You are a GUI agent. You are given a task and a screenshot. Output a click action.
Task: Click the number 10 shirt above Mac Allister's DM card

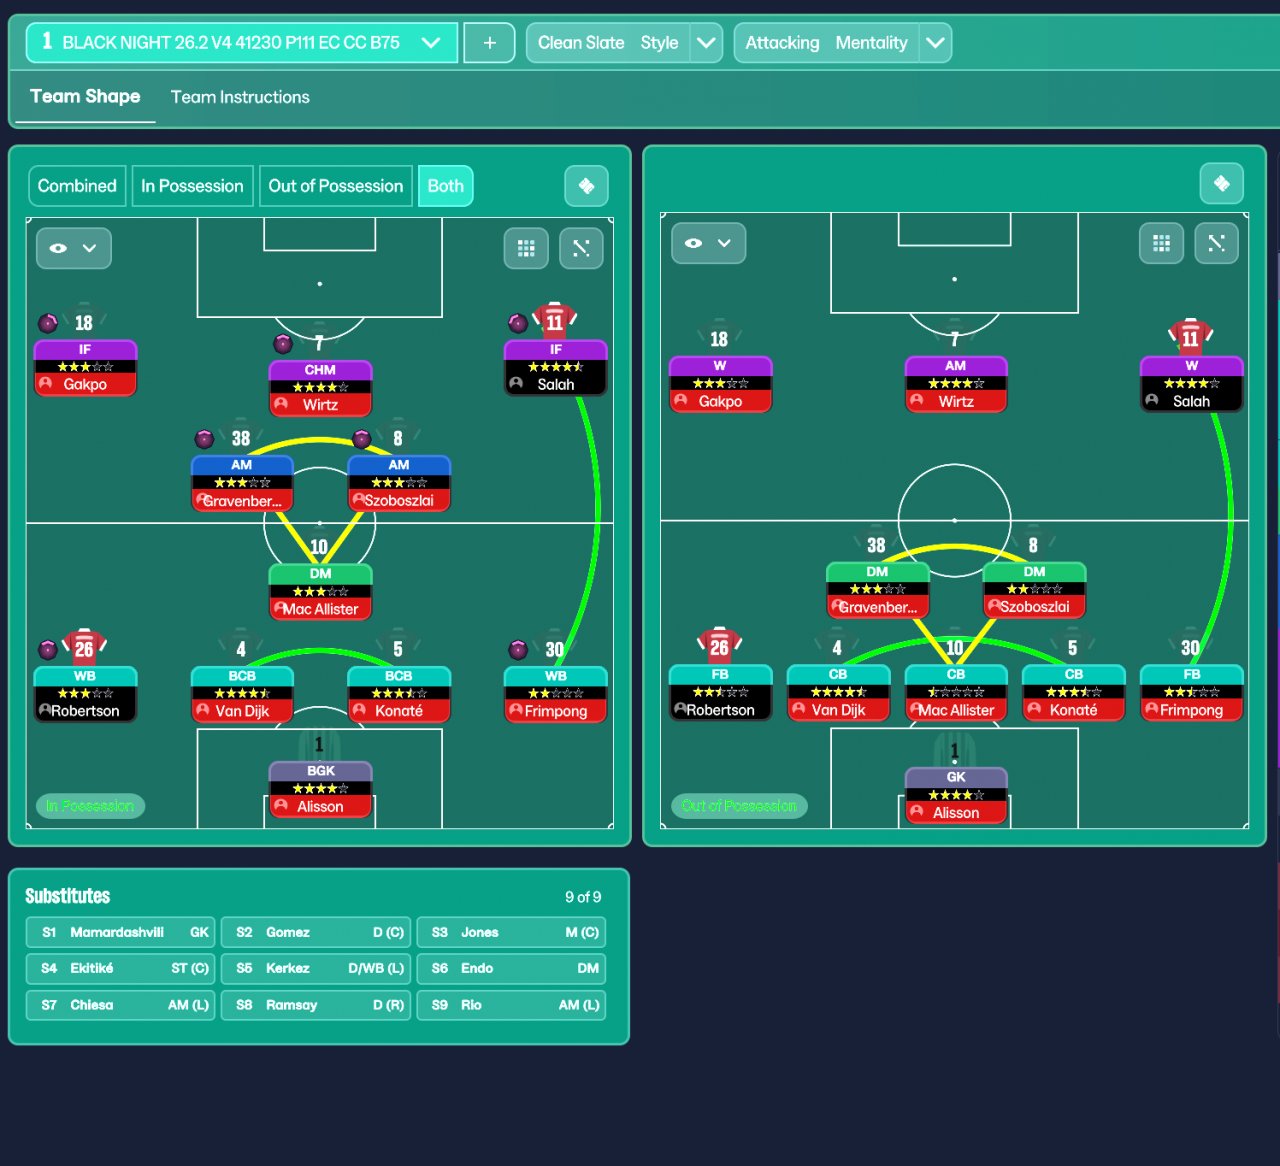(x=319, y=546)
